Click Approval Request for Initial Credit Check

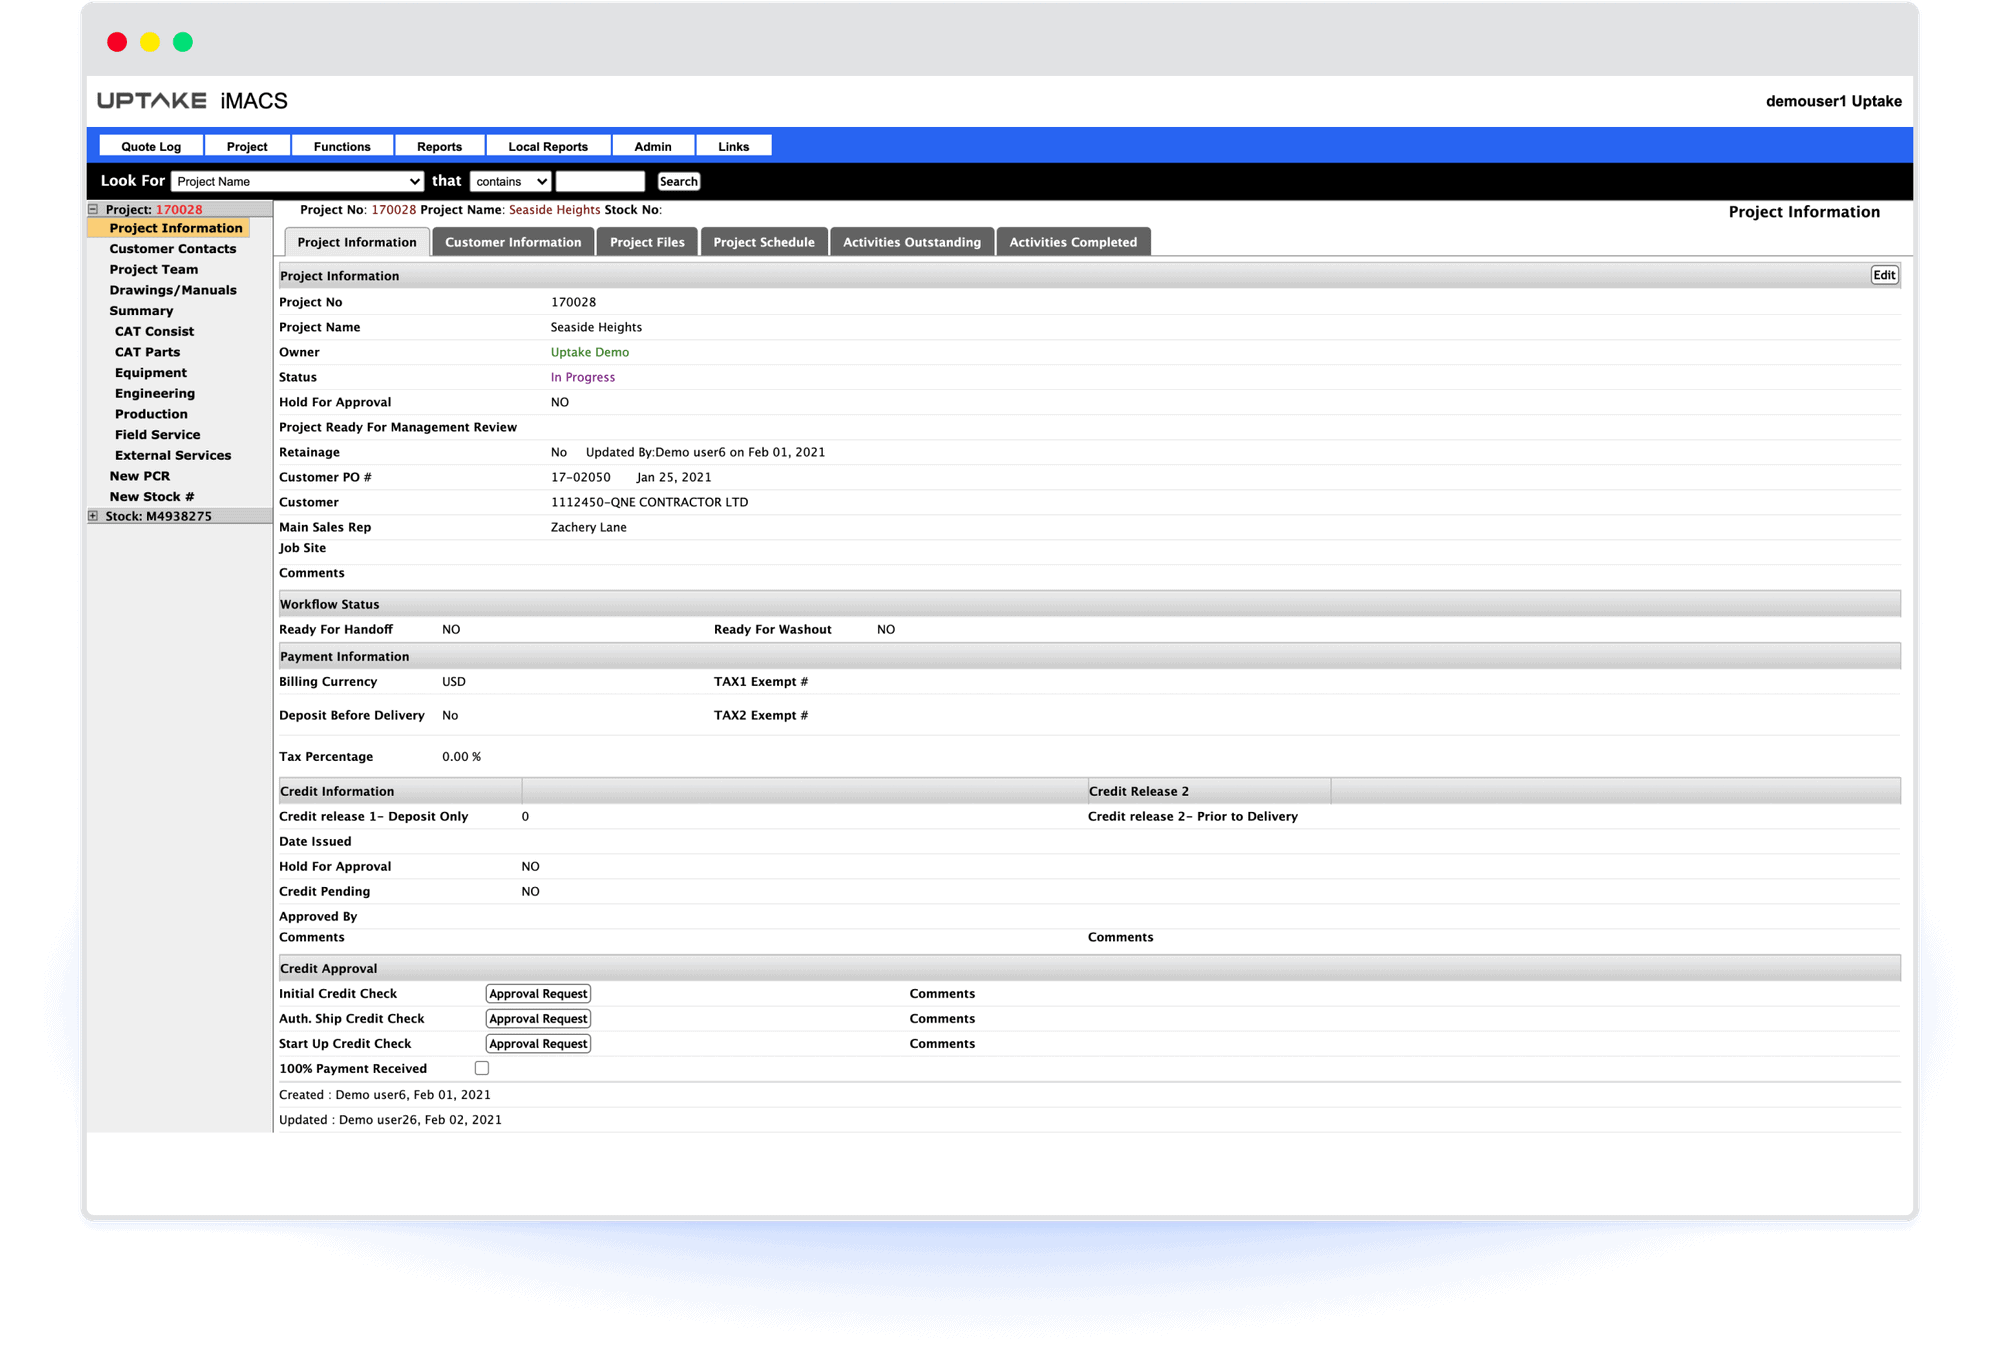538,993
